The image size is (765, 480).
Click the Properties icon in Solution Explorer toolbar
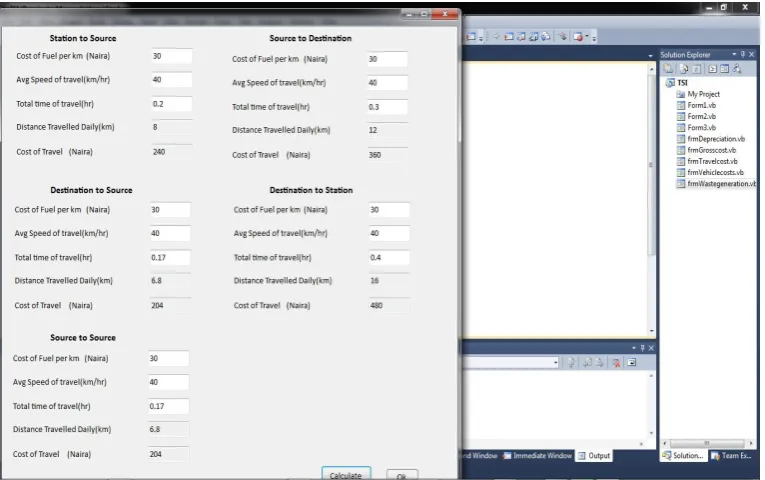coord(668,69)
